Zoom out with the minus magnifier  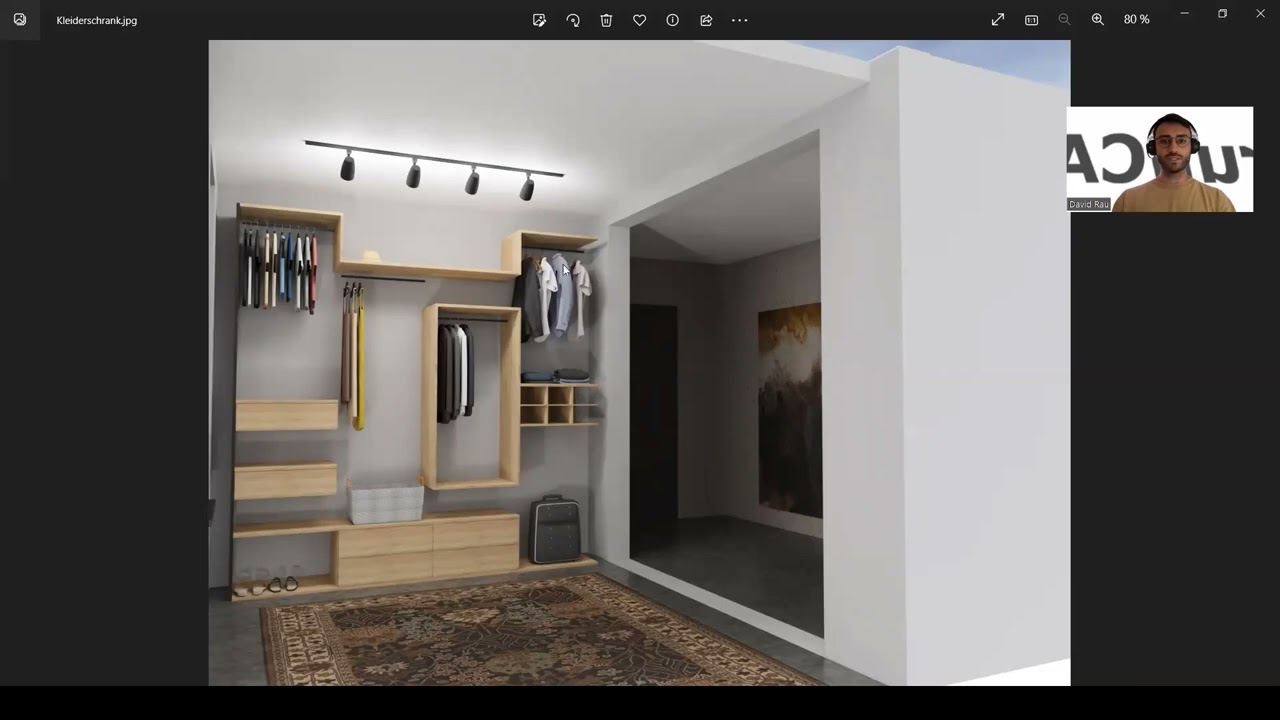tap(1064, 20)
